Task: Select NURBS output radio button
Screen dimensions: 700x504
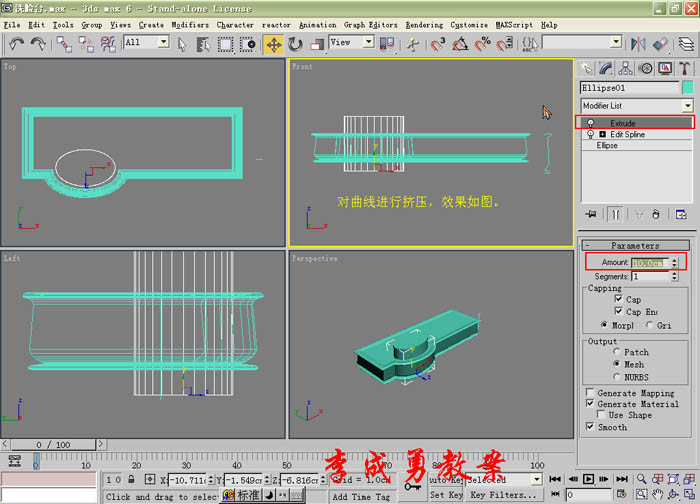Action: tap(617, 376)
